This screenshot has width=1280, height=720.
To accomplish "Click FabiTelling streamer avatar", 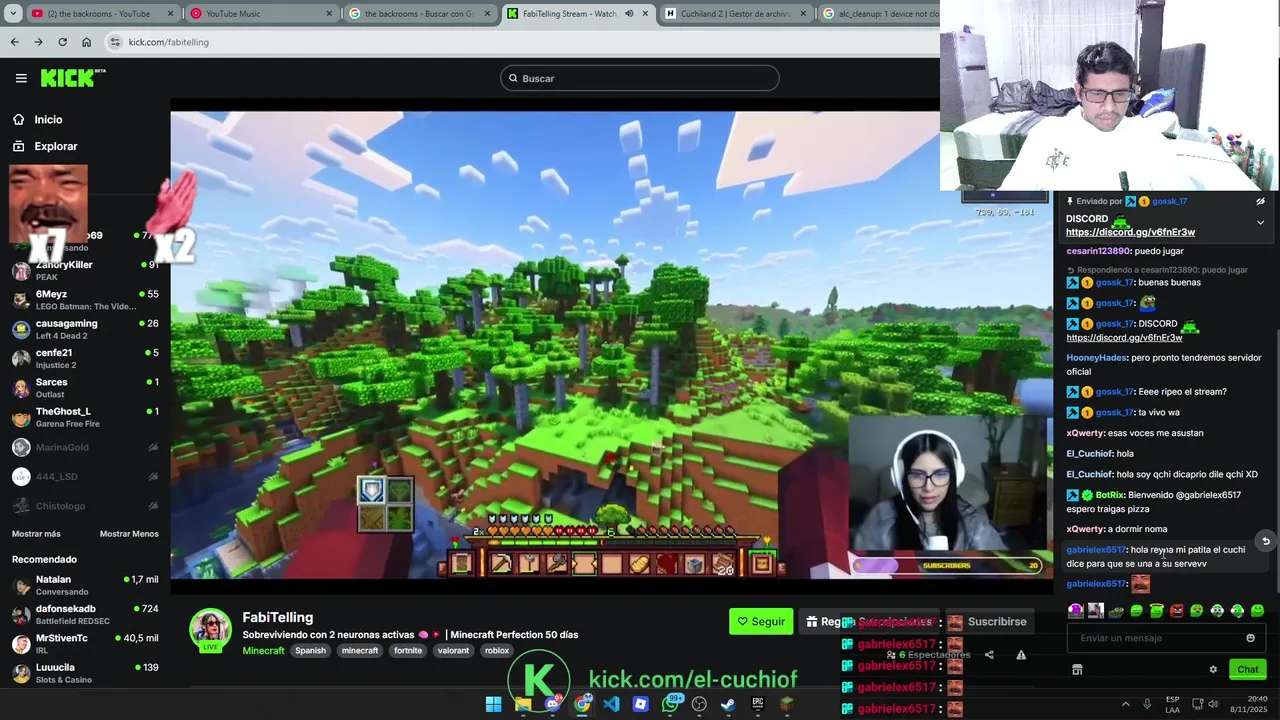I will point(211,630).
